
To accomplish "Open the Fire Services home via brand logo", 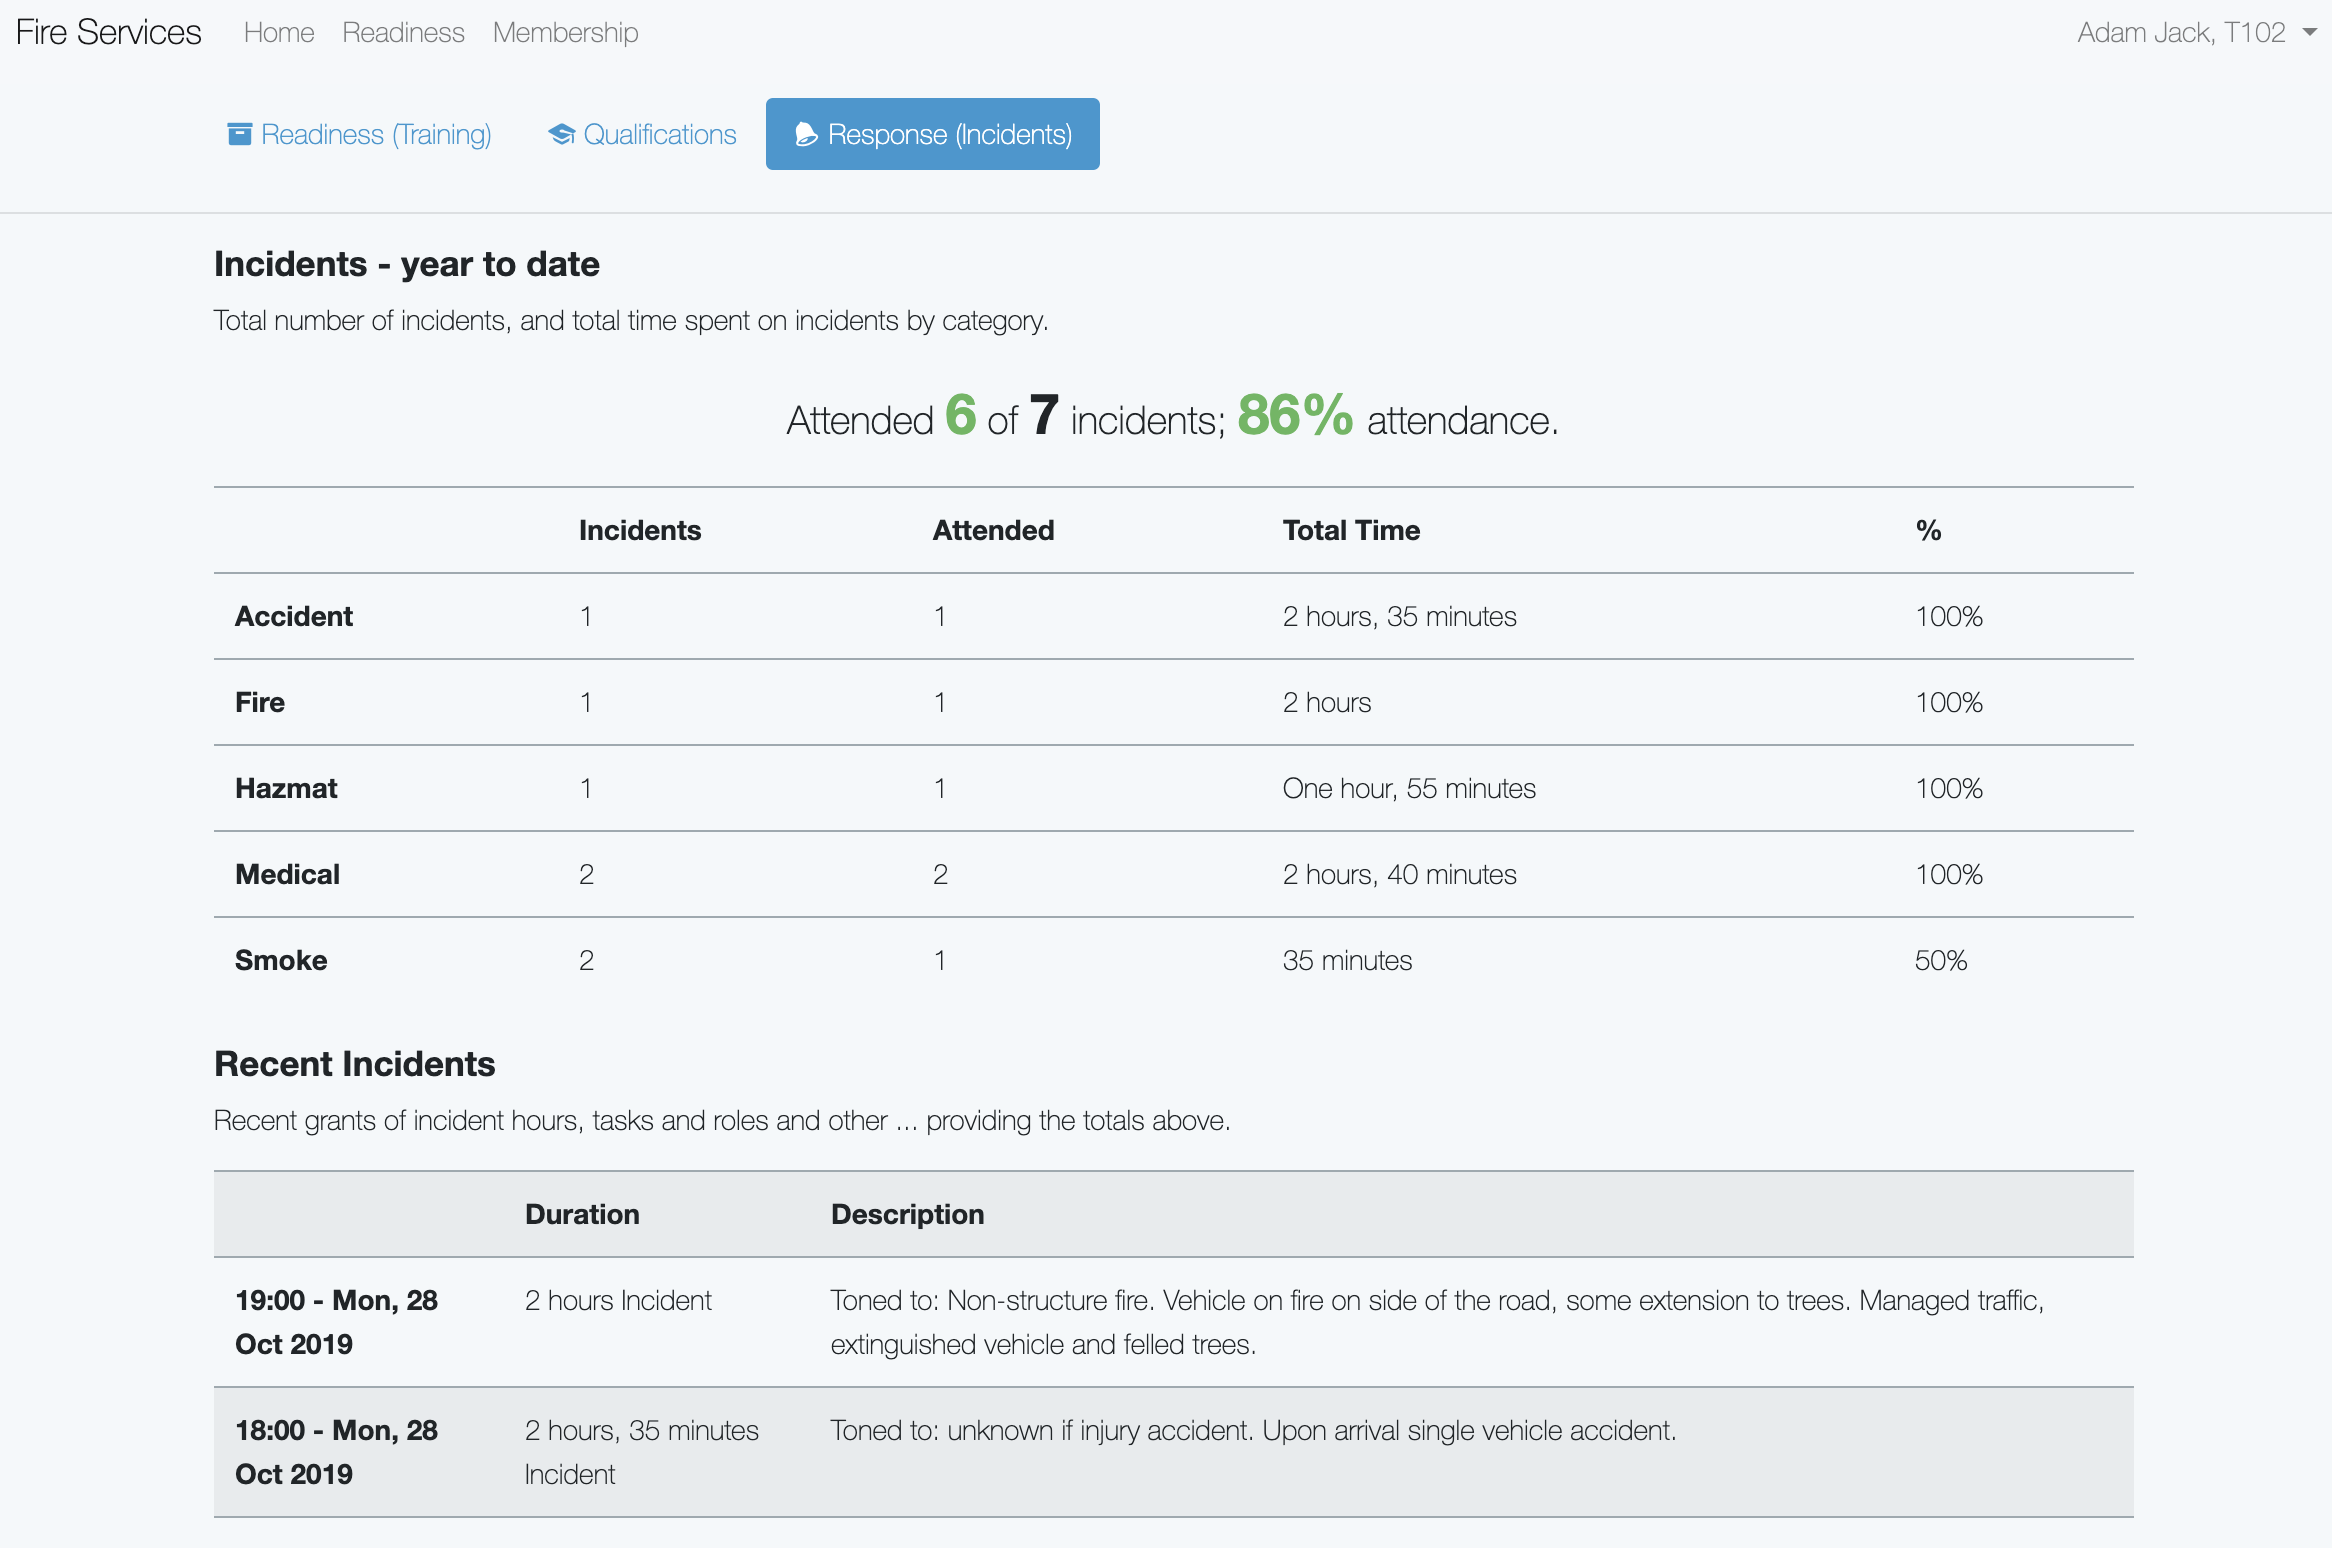I will 107,31.
